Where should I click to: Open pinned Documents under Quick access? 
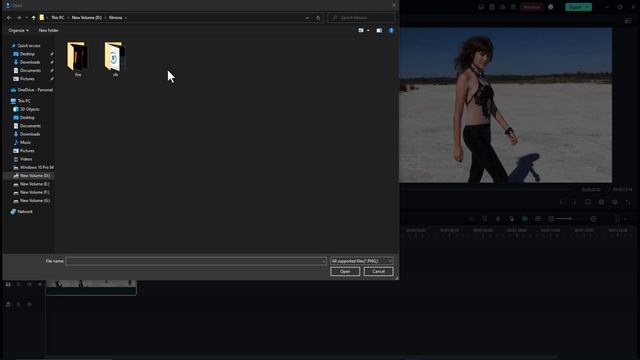pos(30,71)
